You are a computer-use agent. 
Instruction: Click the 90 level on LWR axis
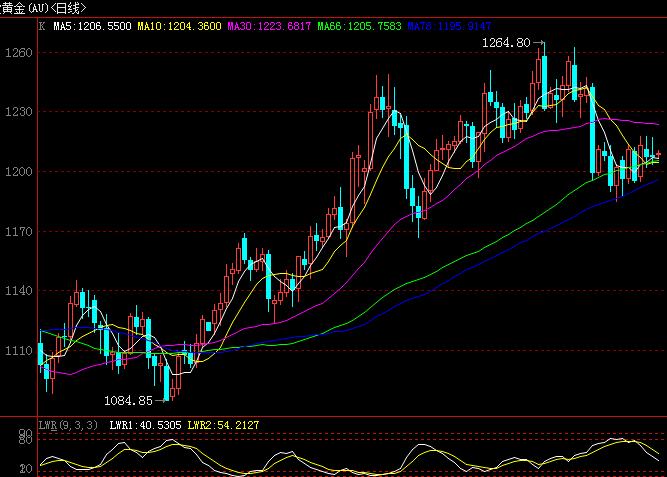click(25, 435)
